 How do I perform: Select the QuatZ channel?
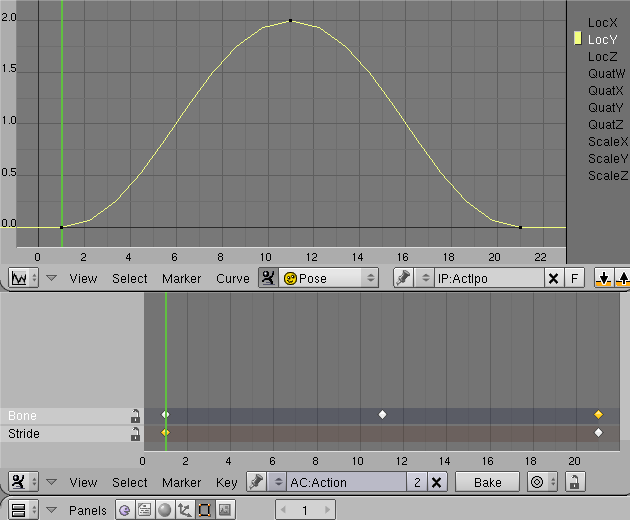pos(606,125)
